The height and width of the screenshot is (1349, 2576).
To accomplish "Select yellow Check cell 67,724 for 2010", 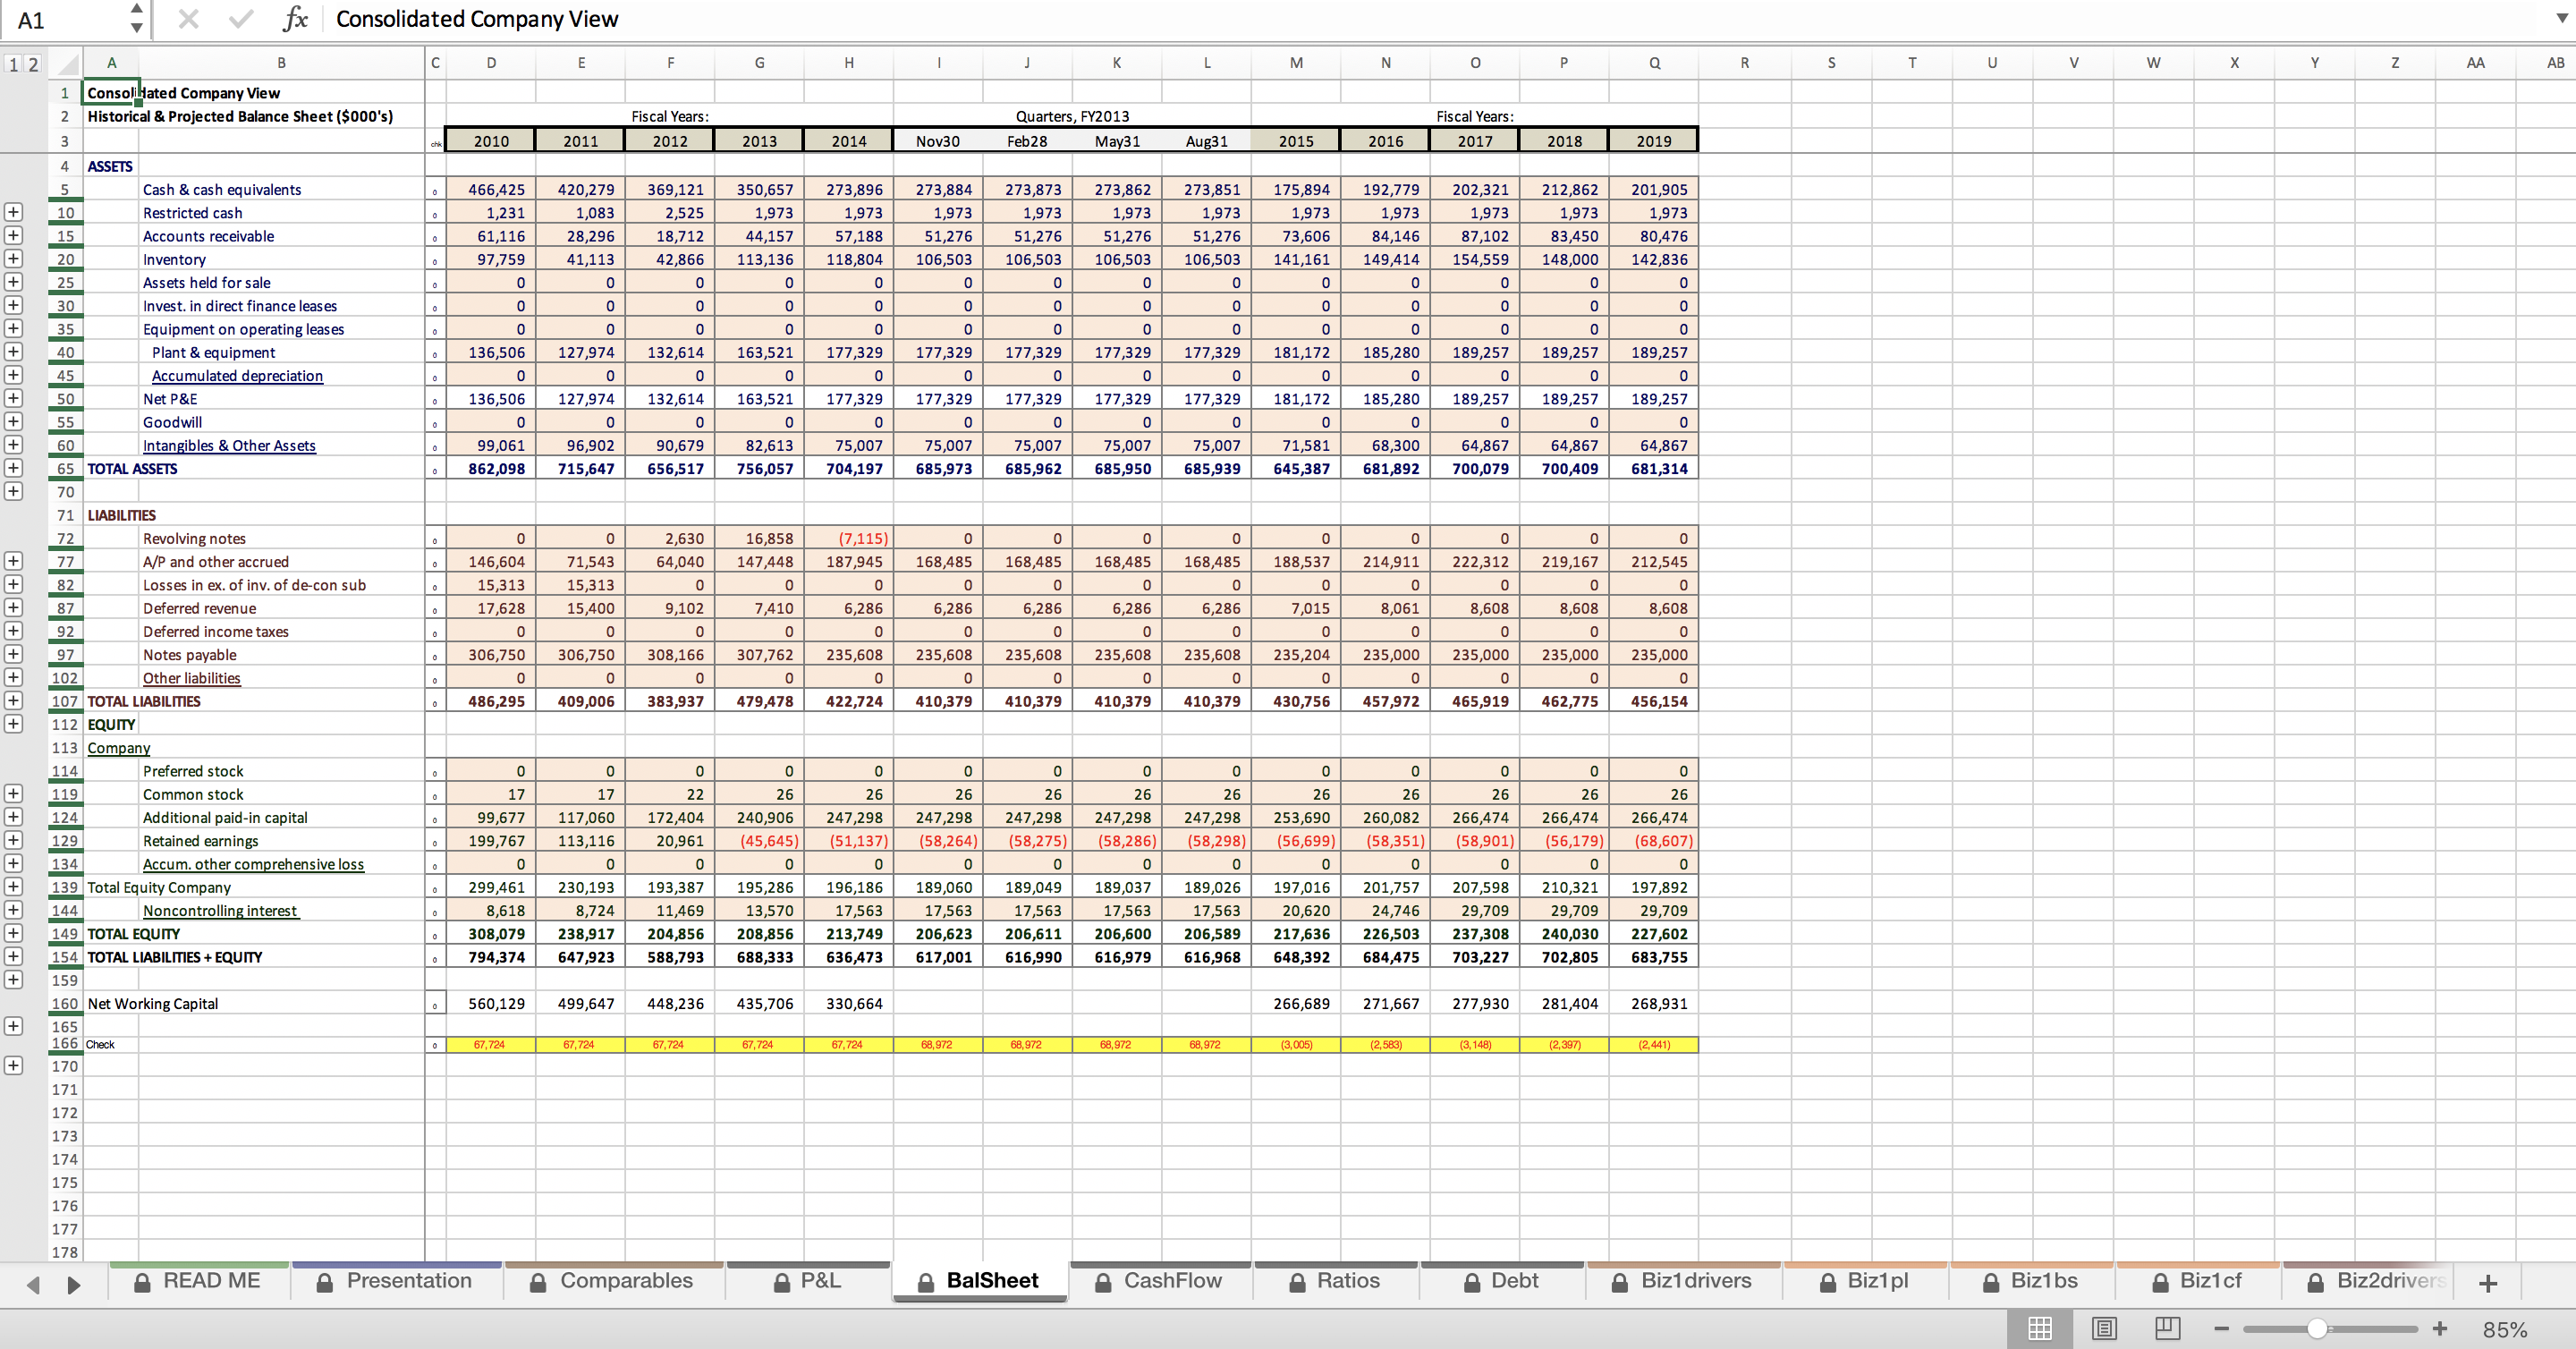I will click(x=491, y=1044).
